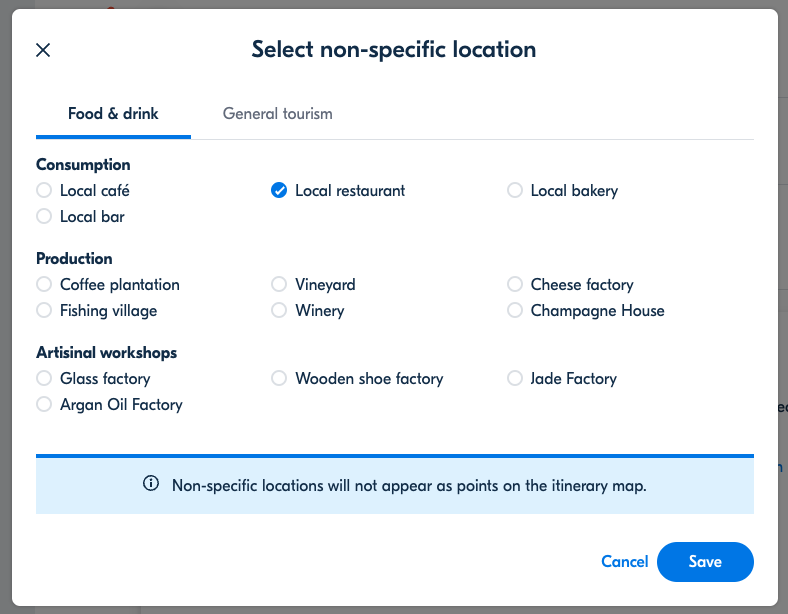Select the Argan Oil Factory option
788x614 pixels.
tap(44, 404)
